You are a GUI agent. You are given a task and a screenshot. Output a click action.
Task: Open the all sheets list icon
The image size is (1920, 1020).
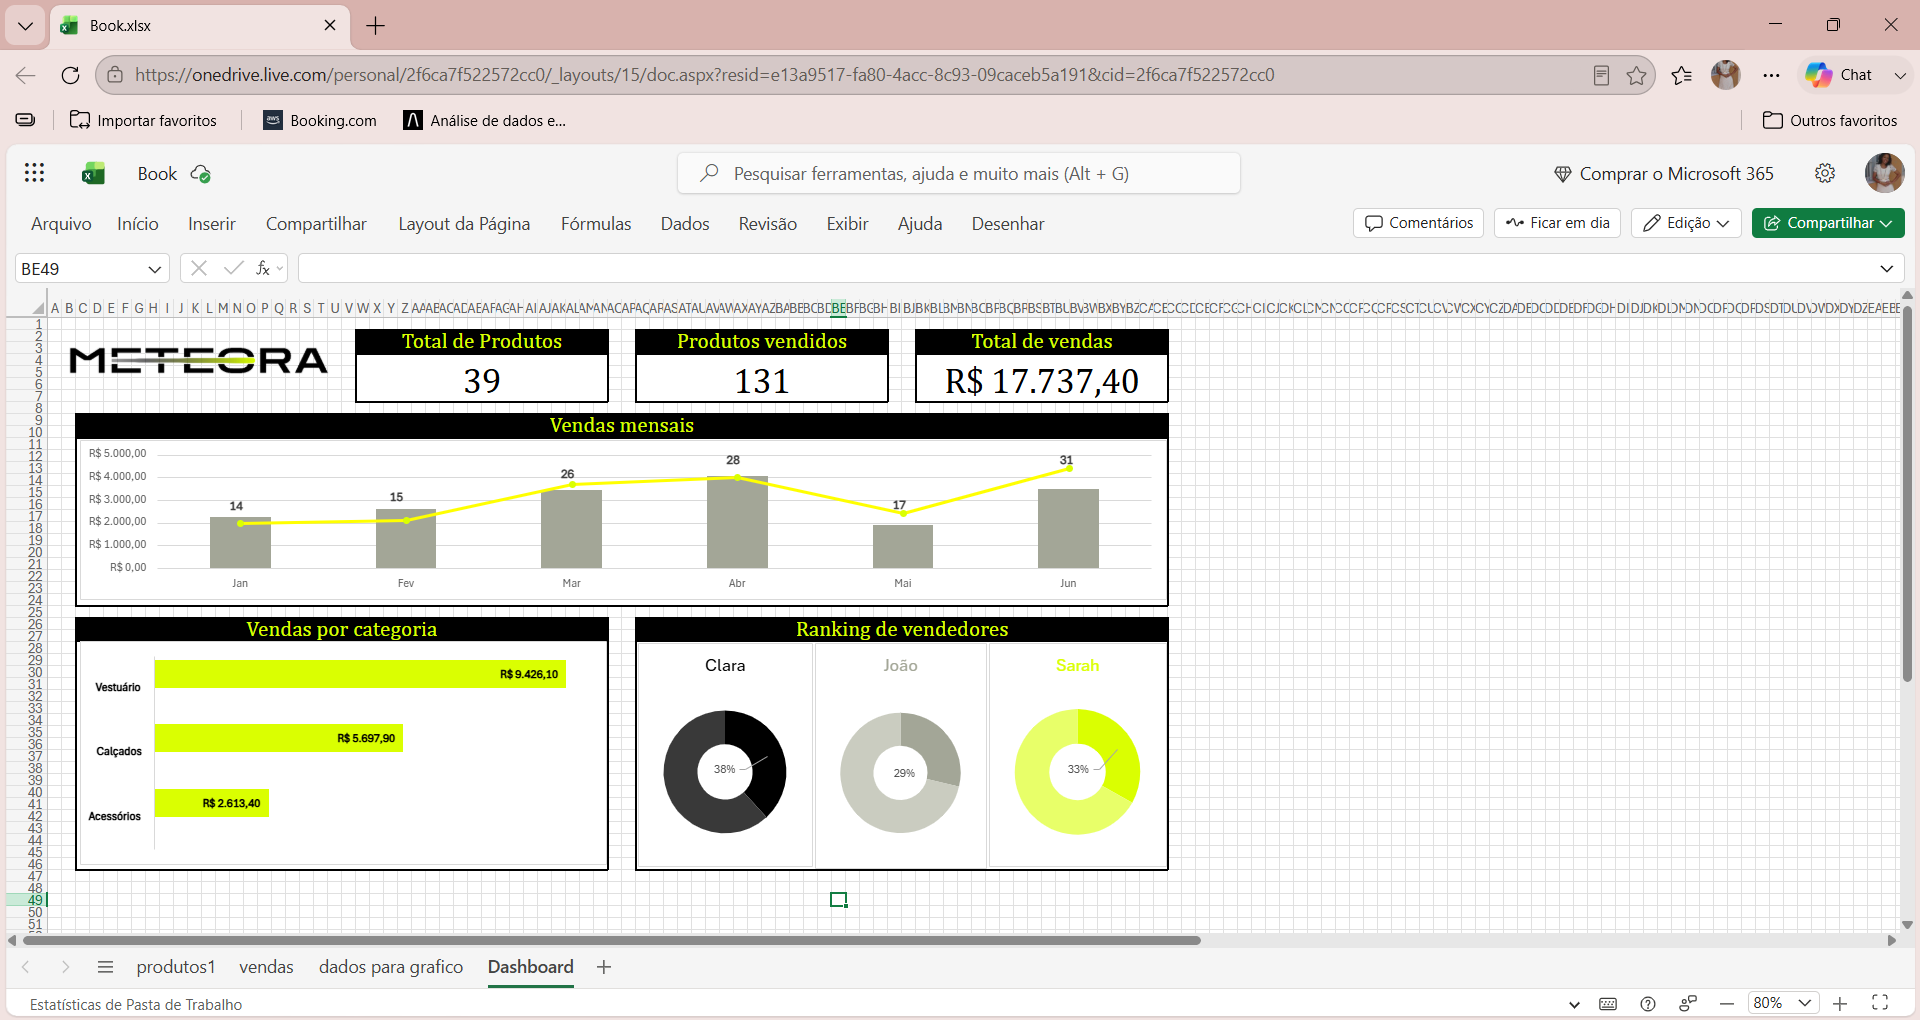[105, 967]
